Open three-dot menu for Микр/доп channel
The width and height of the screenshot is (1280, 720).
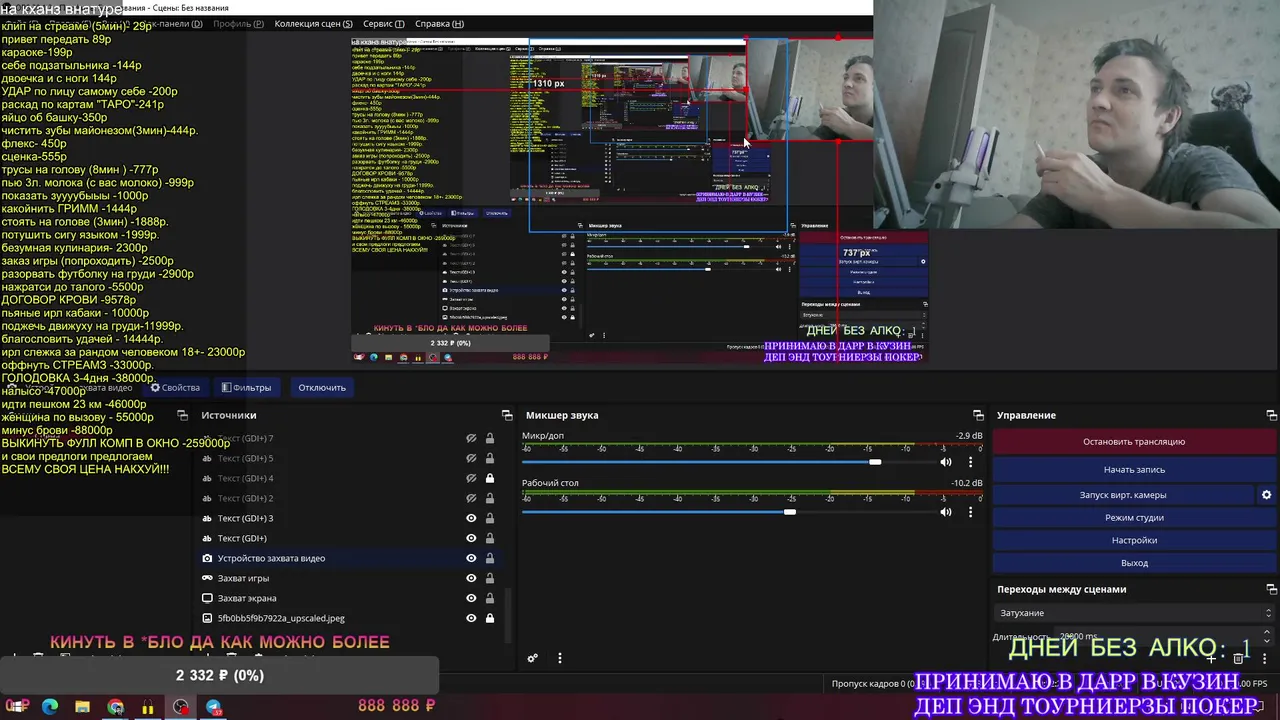(970, 462)
